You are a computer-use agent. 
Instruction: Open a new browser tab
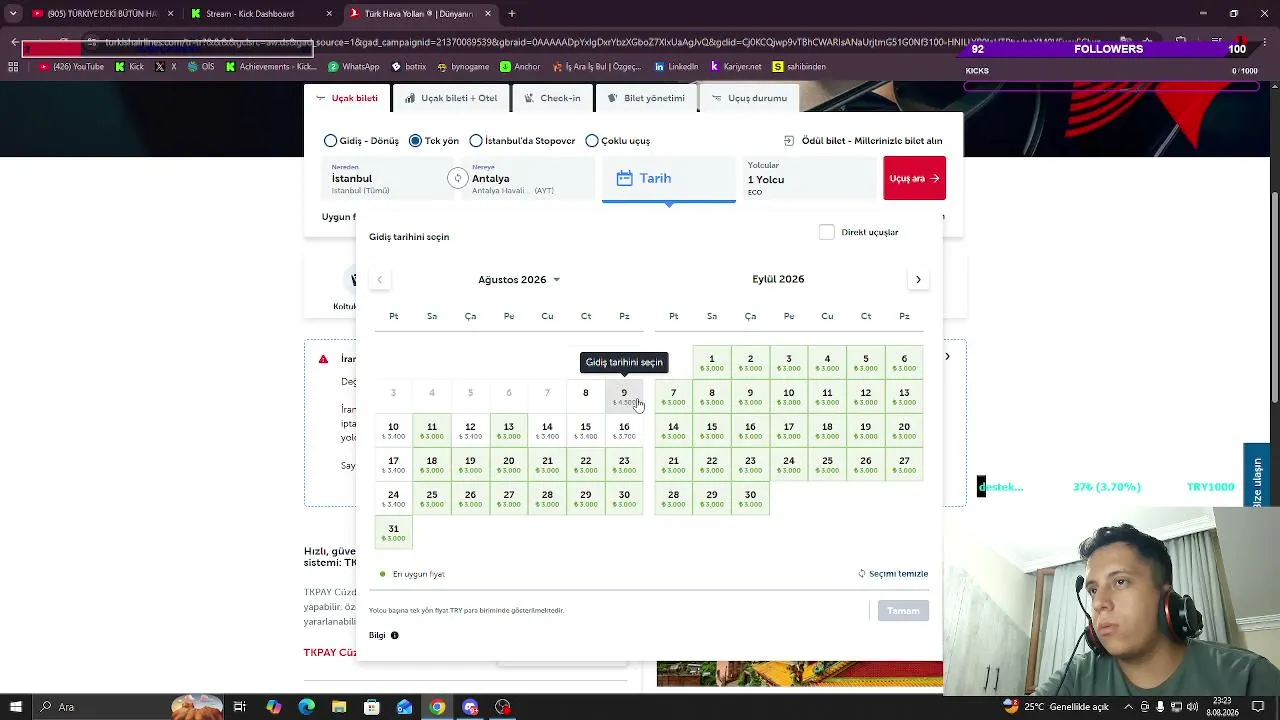pos(512,14)
